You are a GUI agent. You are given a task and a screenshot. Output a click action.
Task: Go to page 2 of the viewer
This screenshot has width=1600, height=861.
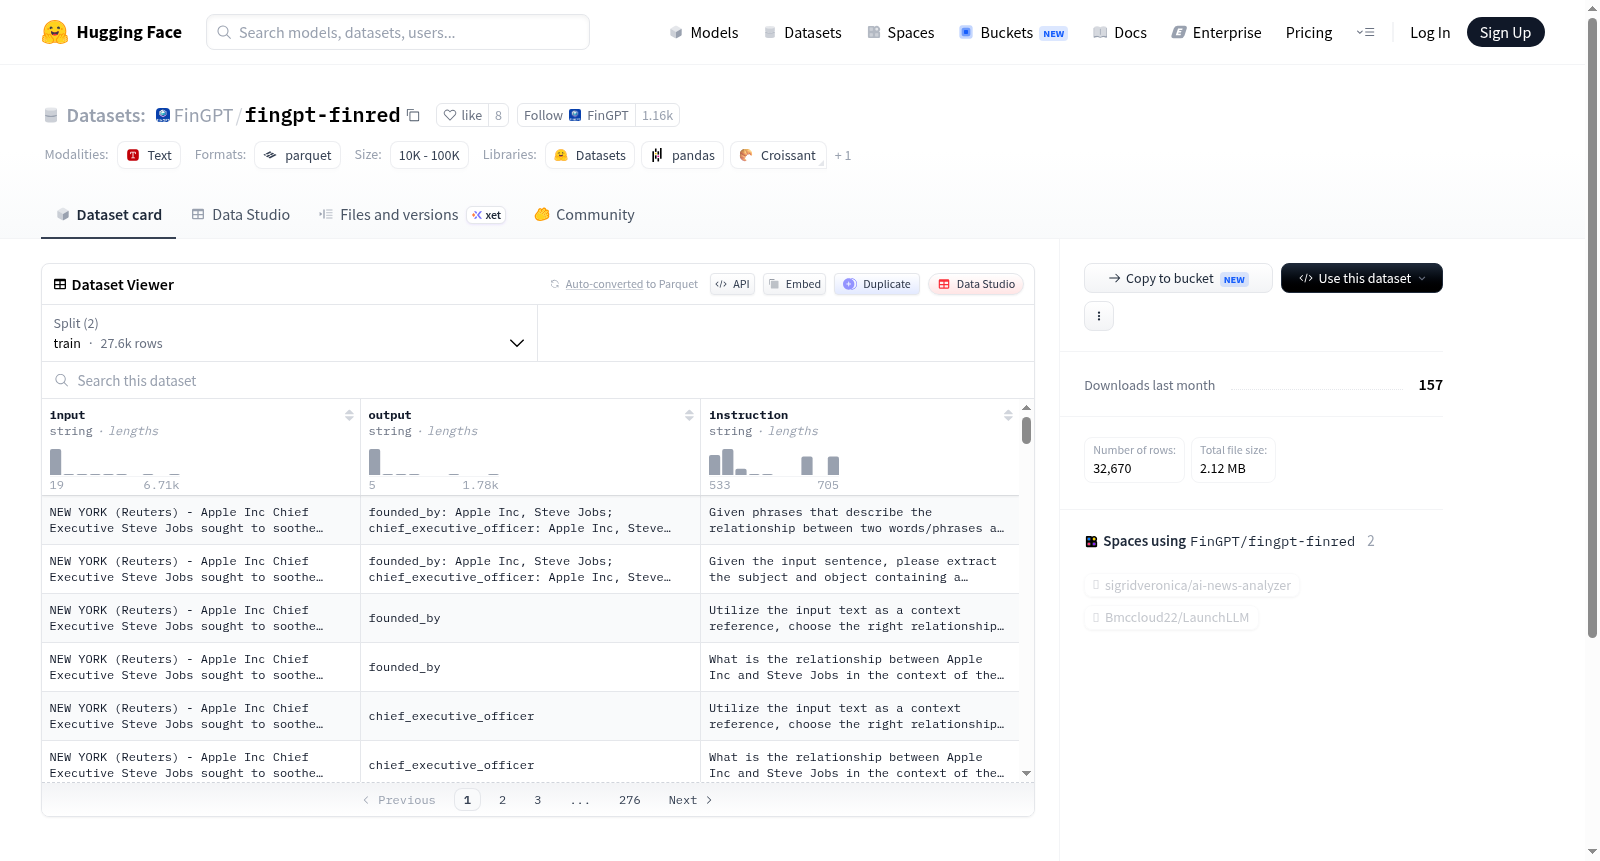[502, 800]
